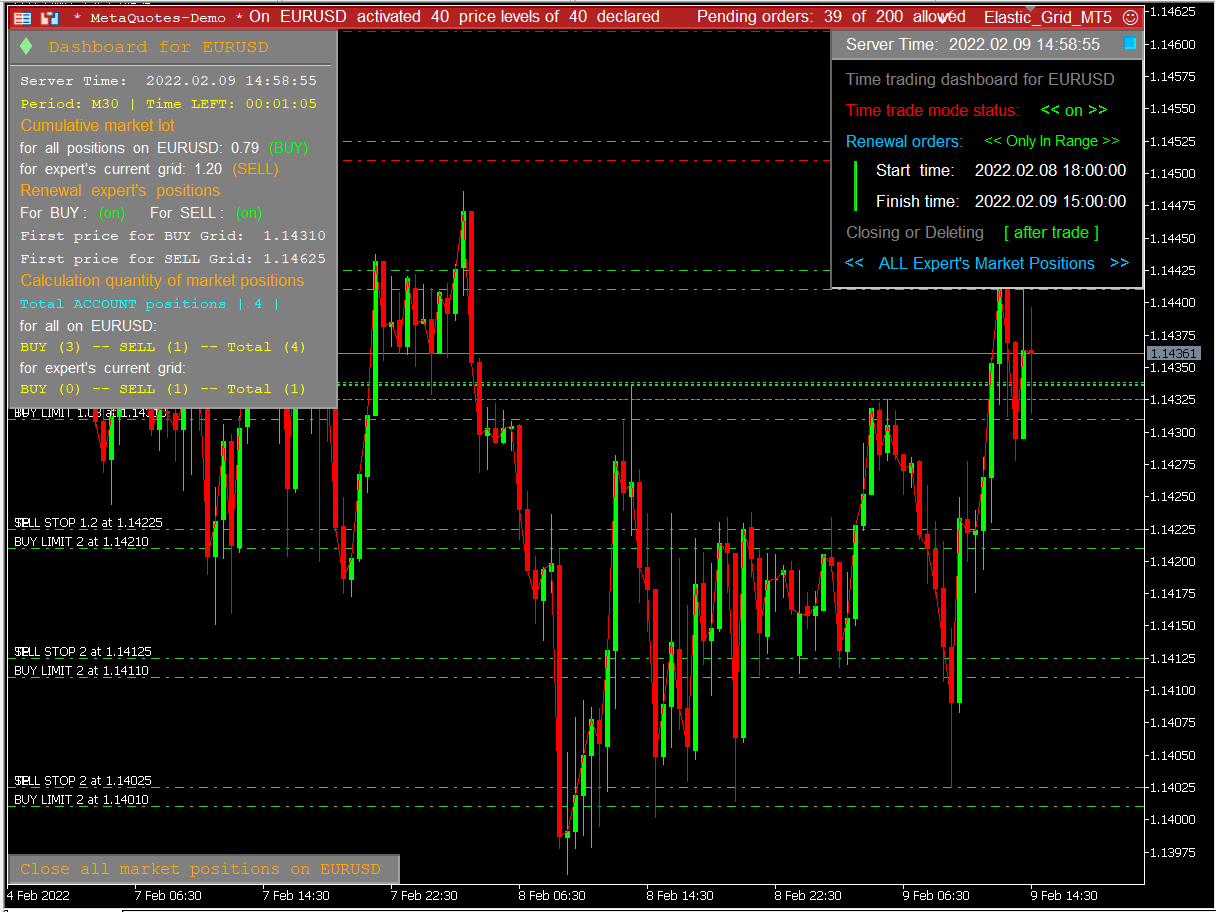Click BUY (3) -- SELL (1) -- Total (4)
Viewport: 1216px width, 912px height.
point(162,347)
